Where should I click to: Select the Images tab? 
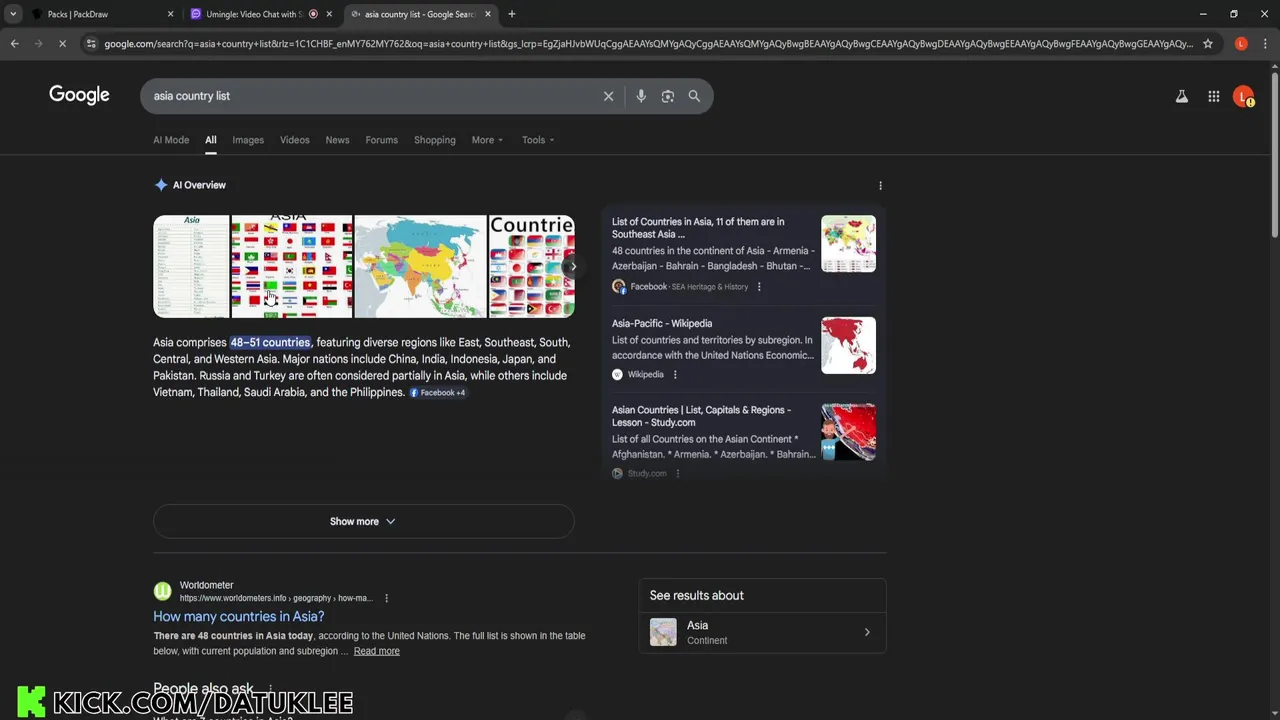(248, 140)
